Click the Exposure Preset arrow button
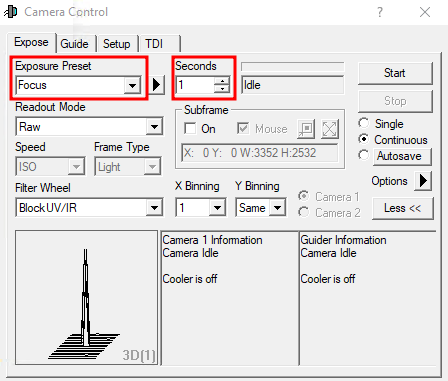 click(157, 85)
